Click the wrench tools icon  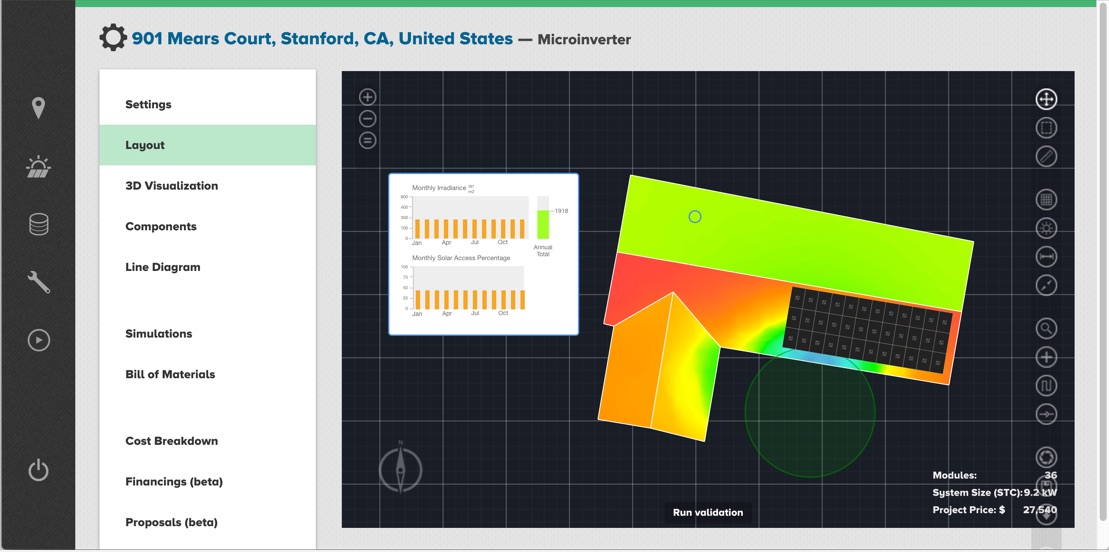point(38,282)
